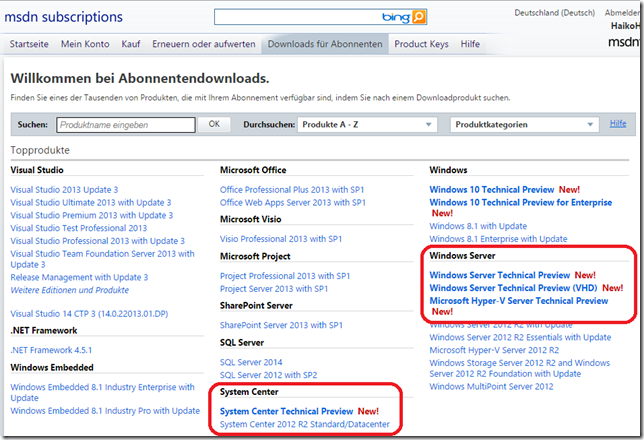Open Windows Embedded 8.1 Industry Enterprise with Update
Image resolution: width=644 pixels, height=440 pixels.
102,392
